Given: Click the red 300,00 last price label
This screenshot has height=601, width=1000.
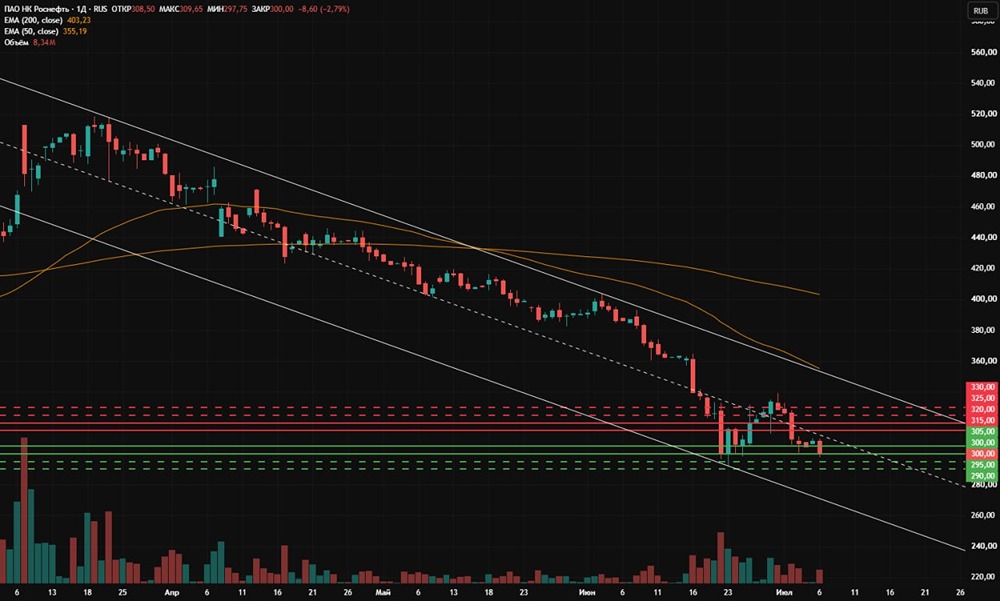Looking at the screenshot, I should coord(983,454).
